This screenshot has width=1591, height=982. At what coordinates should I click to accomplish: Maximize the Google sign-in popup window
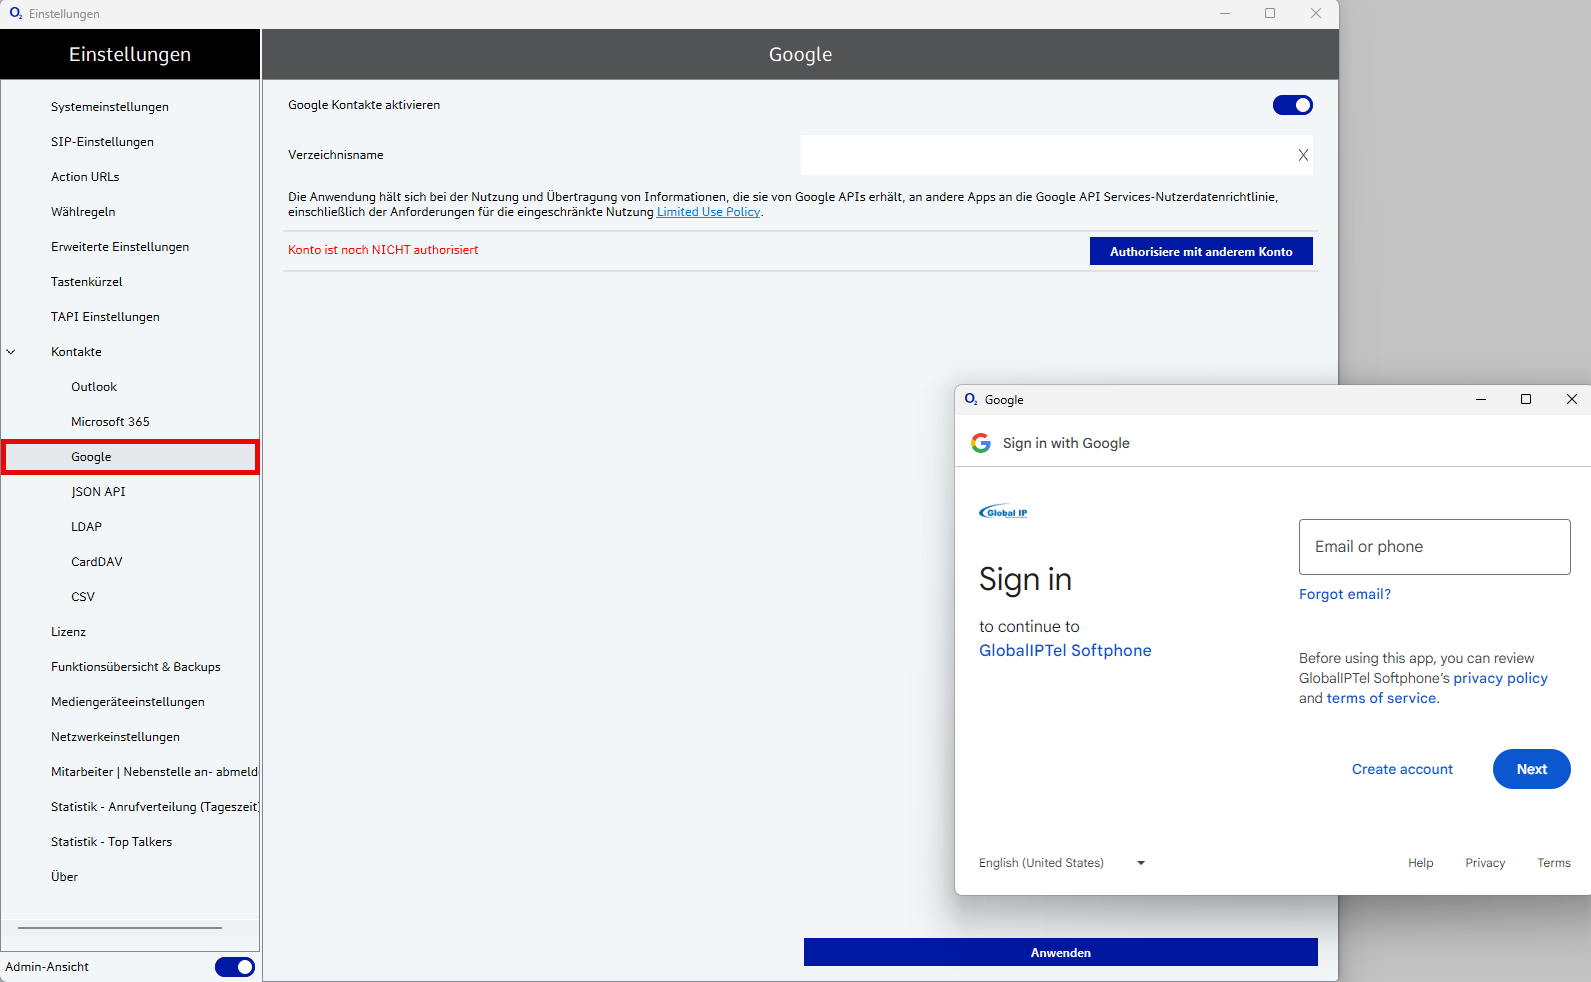click(x=1526, y=400)
